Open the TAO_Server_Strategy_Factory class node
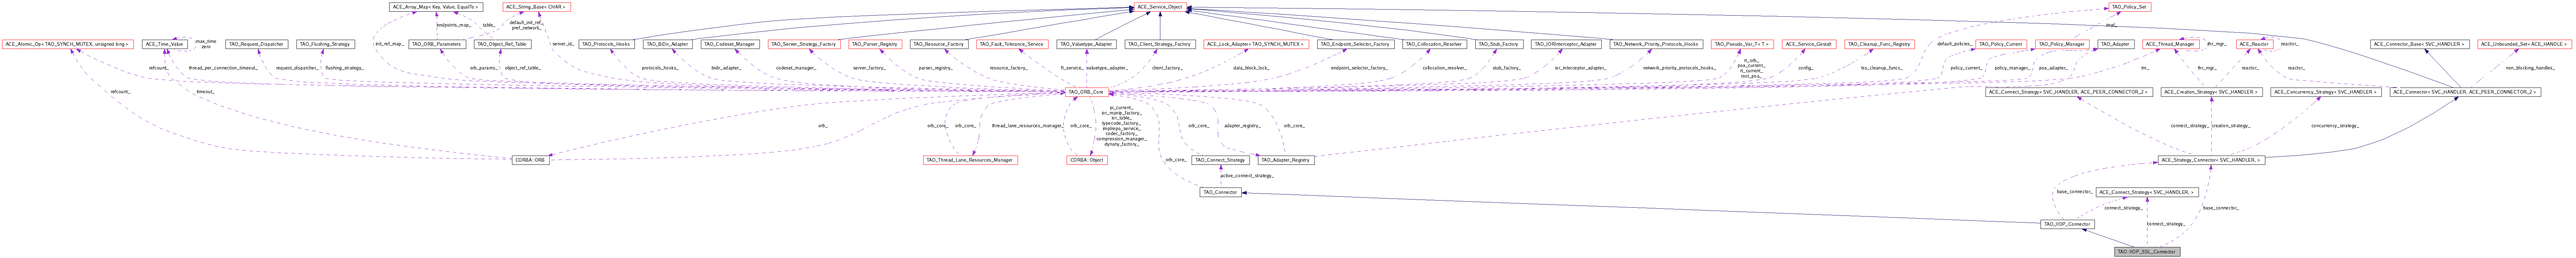2576x258 pixels. point(803,44)
